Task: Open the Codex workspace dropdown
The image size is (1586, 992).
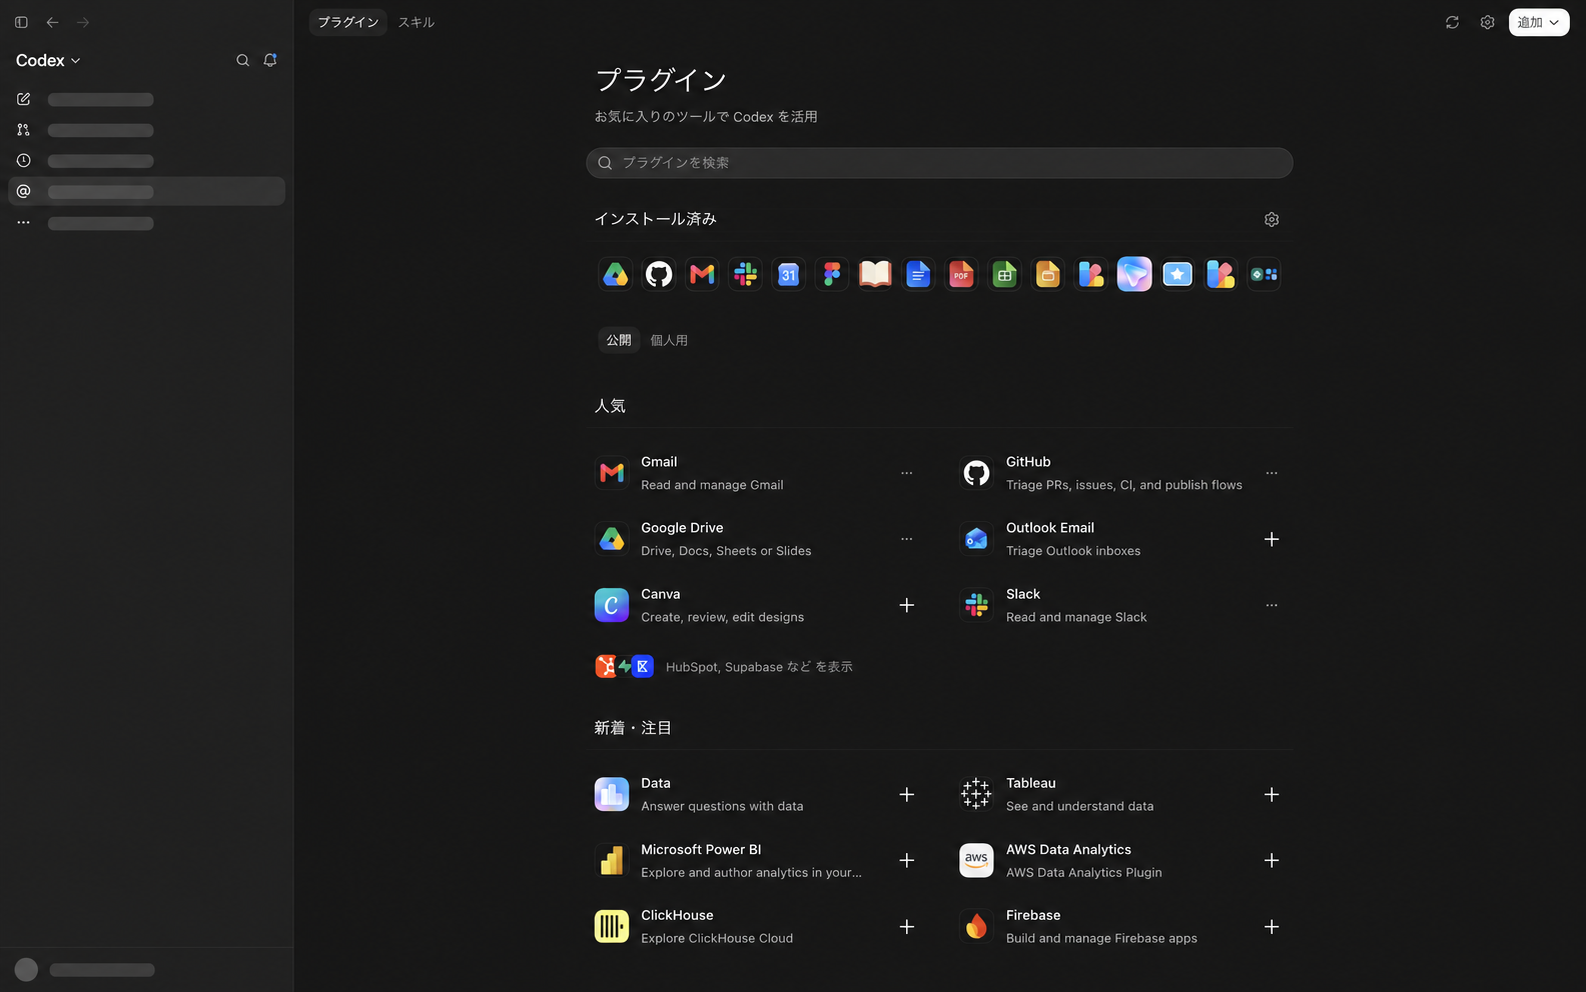Action: click(x=48, y=61)
